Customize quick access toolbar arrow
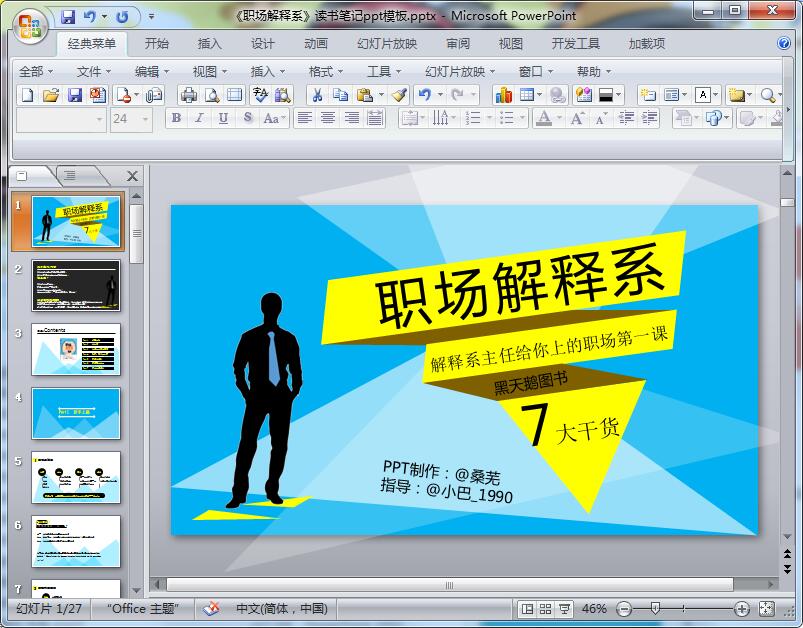Viewport: 803px width, 628px height. point(152,17)
